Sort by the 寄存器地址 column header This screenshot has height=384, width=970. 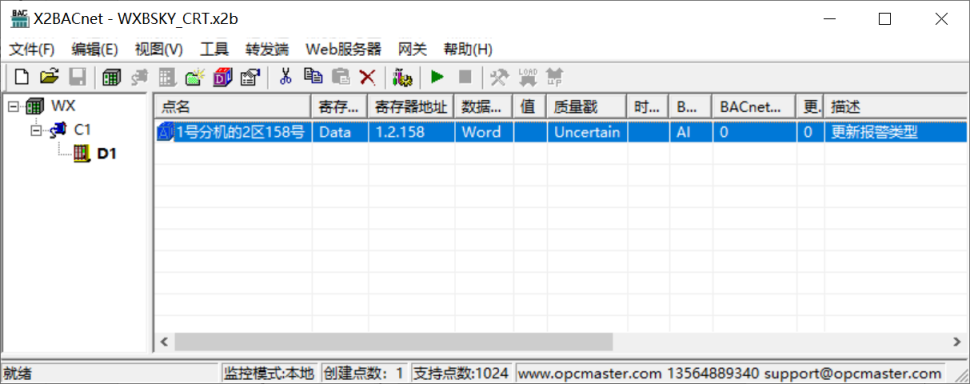point(411,106)
